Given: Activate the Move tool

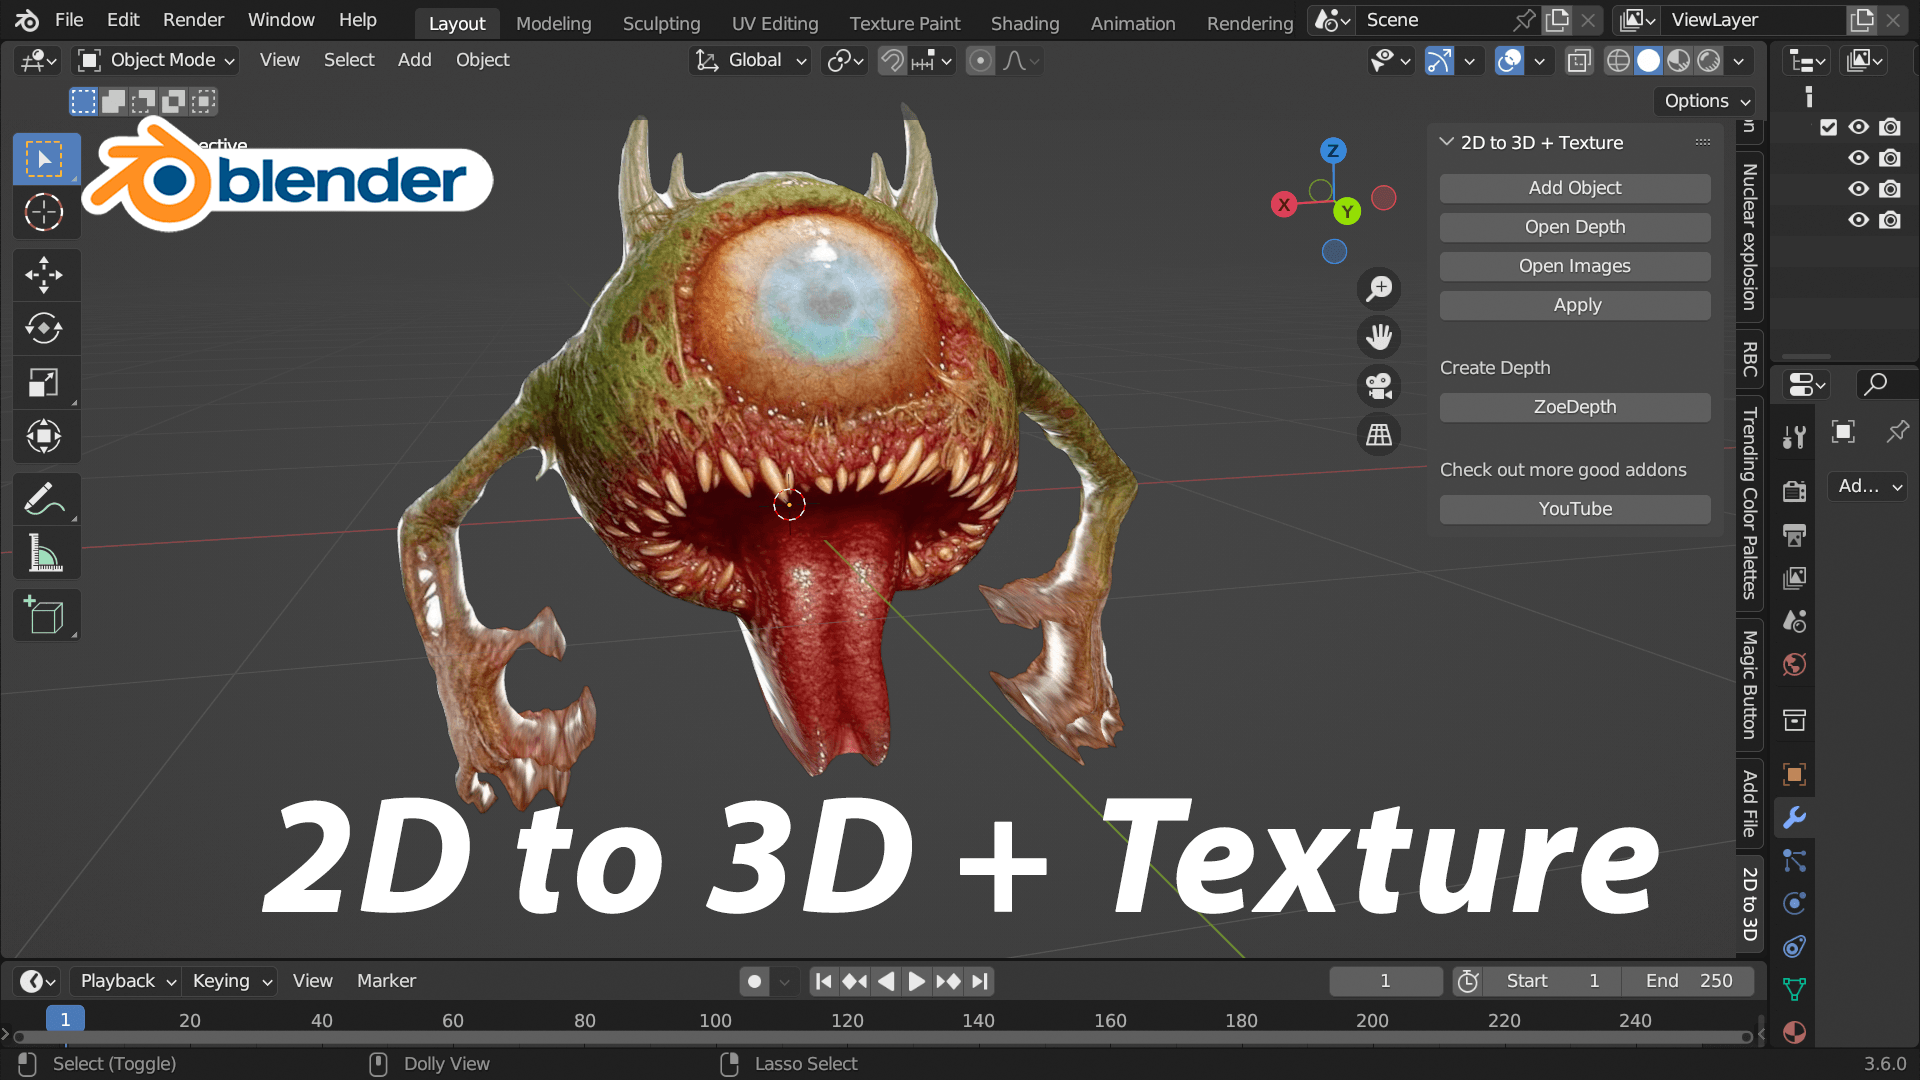Looking at the screenshot, I should click(45, 275).
